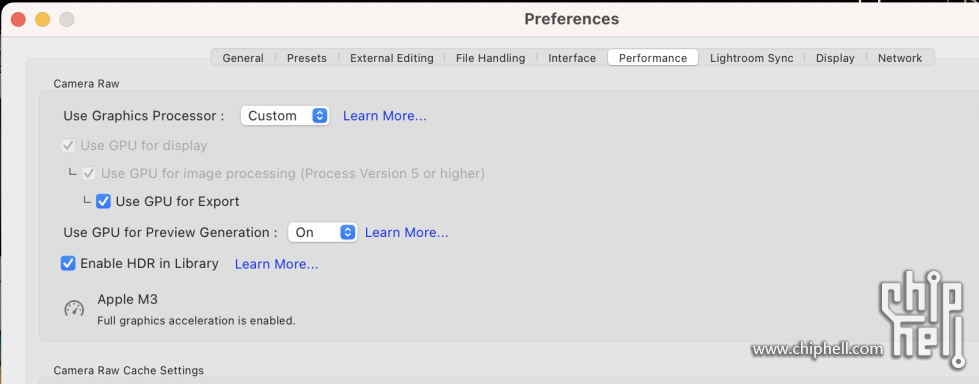Go to the File Handling tab
Screen dimensions: 979x384
tap(490, 58)
